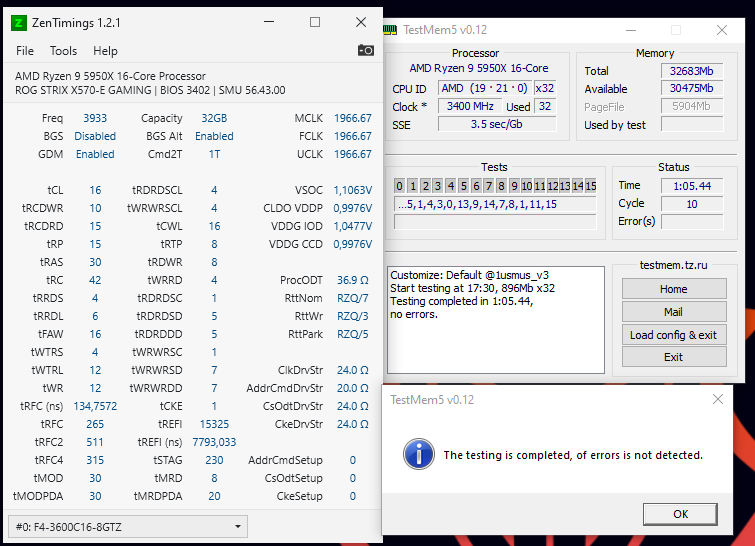Click the tREFI (ns) value 7793,033
The height and width of the screenshot is (546, 755).
coord(214,442)
